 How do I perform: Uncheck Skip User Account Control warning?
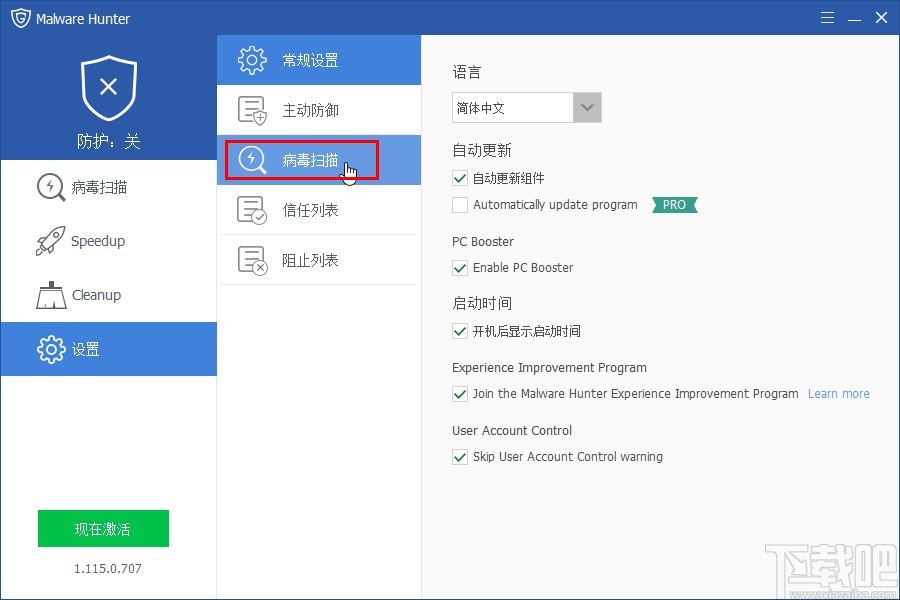460,457
